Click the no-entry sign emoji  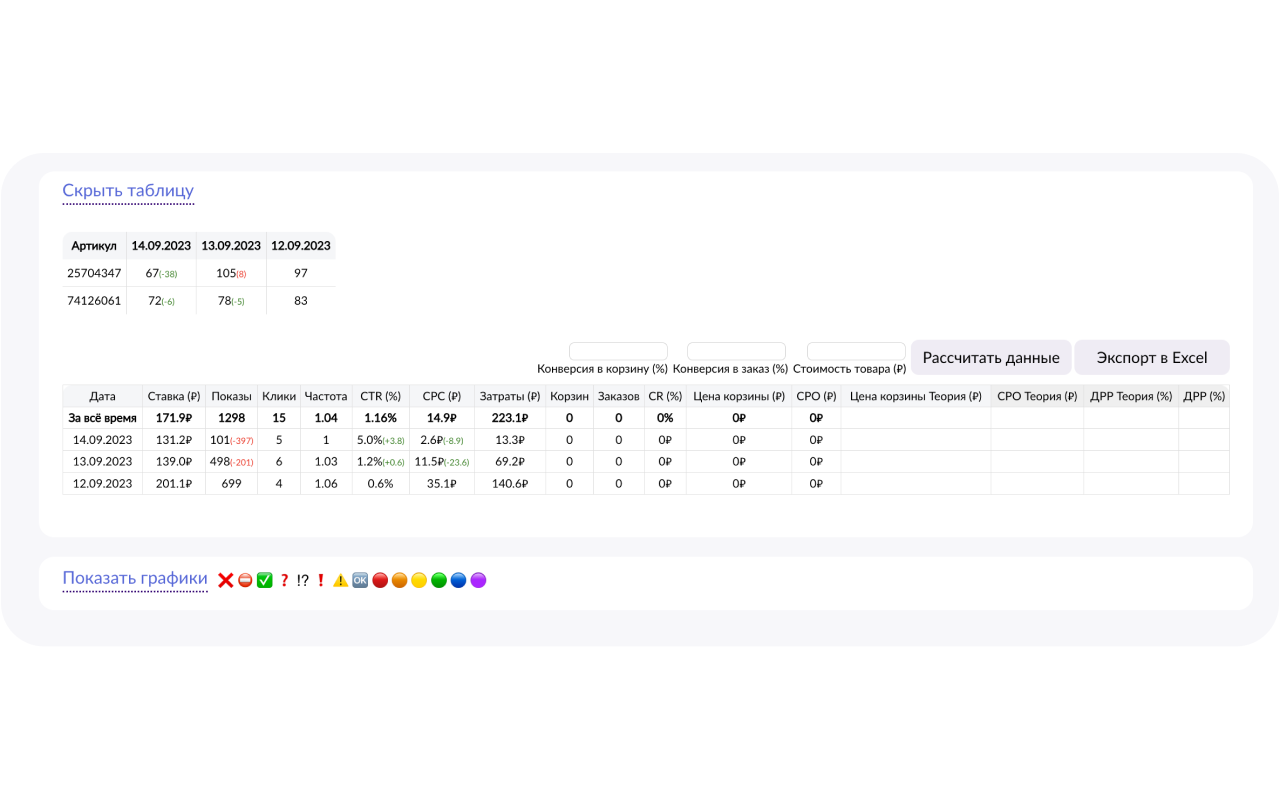(245, 580)
